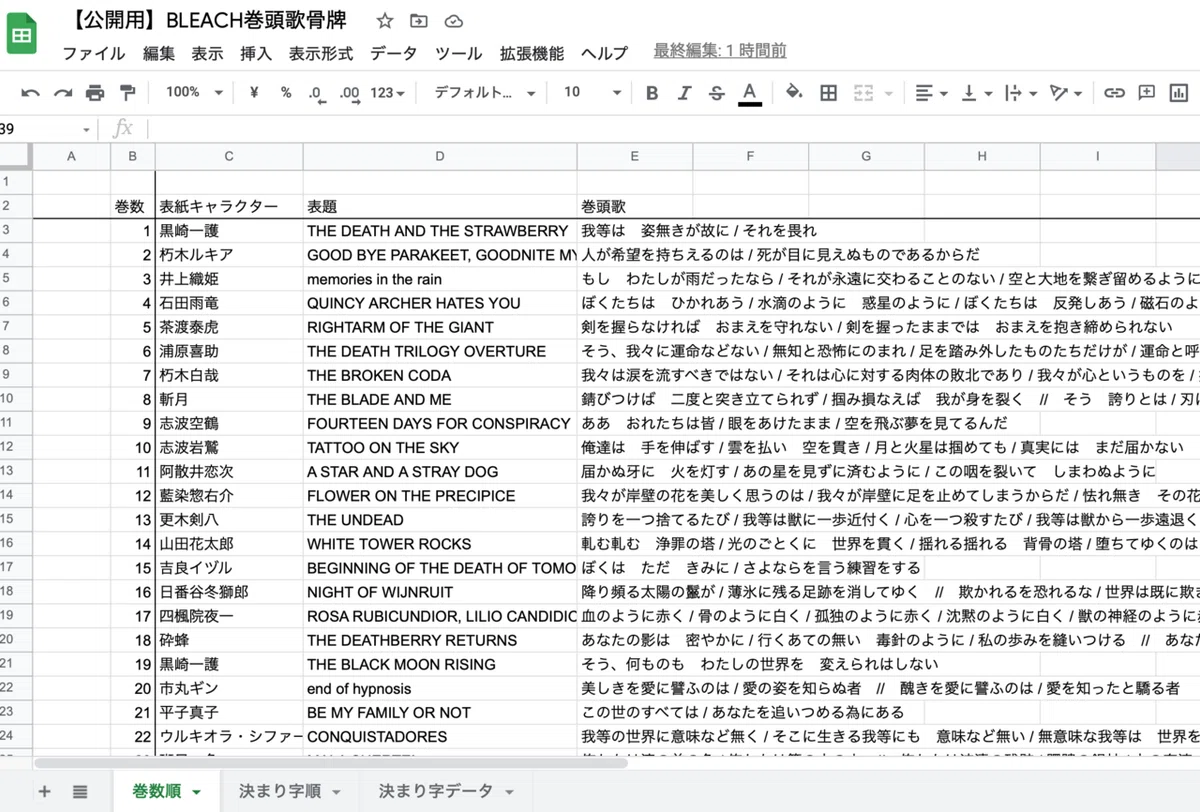Open merge cells dropdown arrow
1200x812 pixels.
pyautogui.click(x=888, y=94)
